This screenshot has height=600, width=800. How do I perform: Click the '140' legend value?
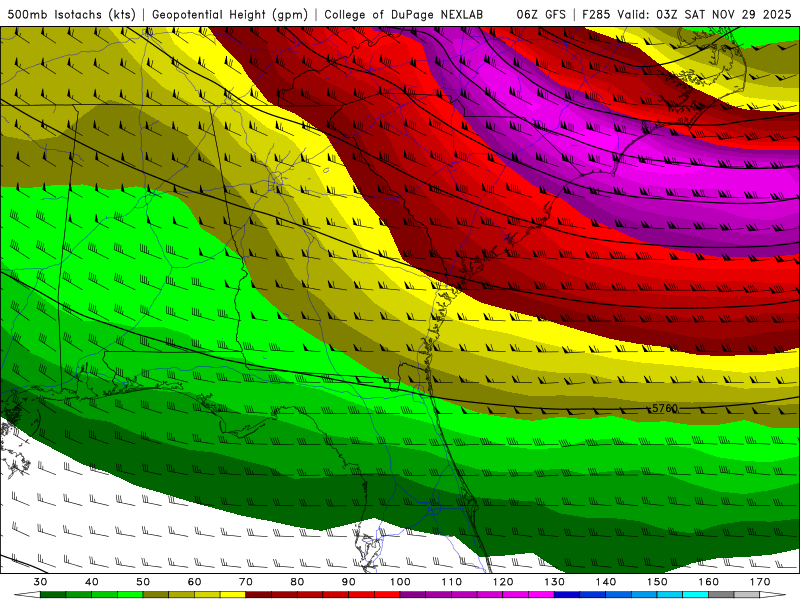(606, 582)
